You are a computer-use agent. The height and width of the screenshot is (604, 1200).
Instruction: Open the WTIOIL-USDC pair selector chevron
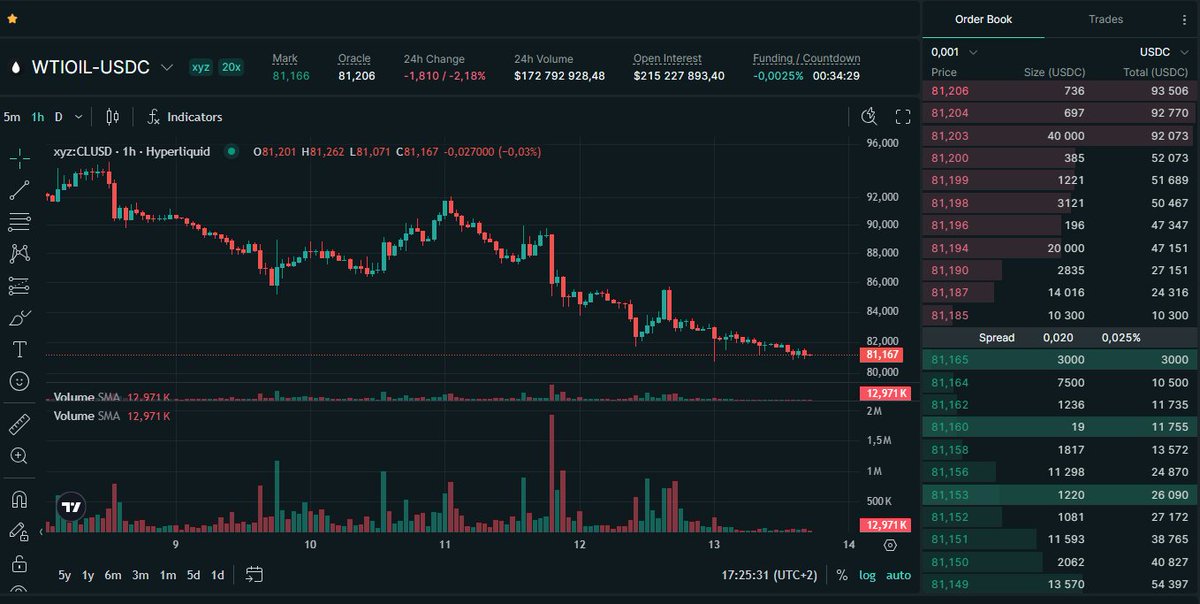coord(167,67)
